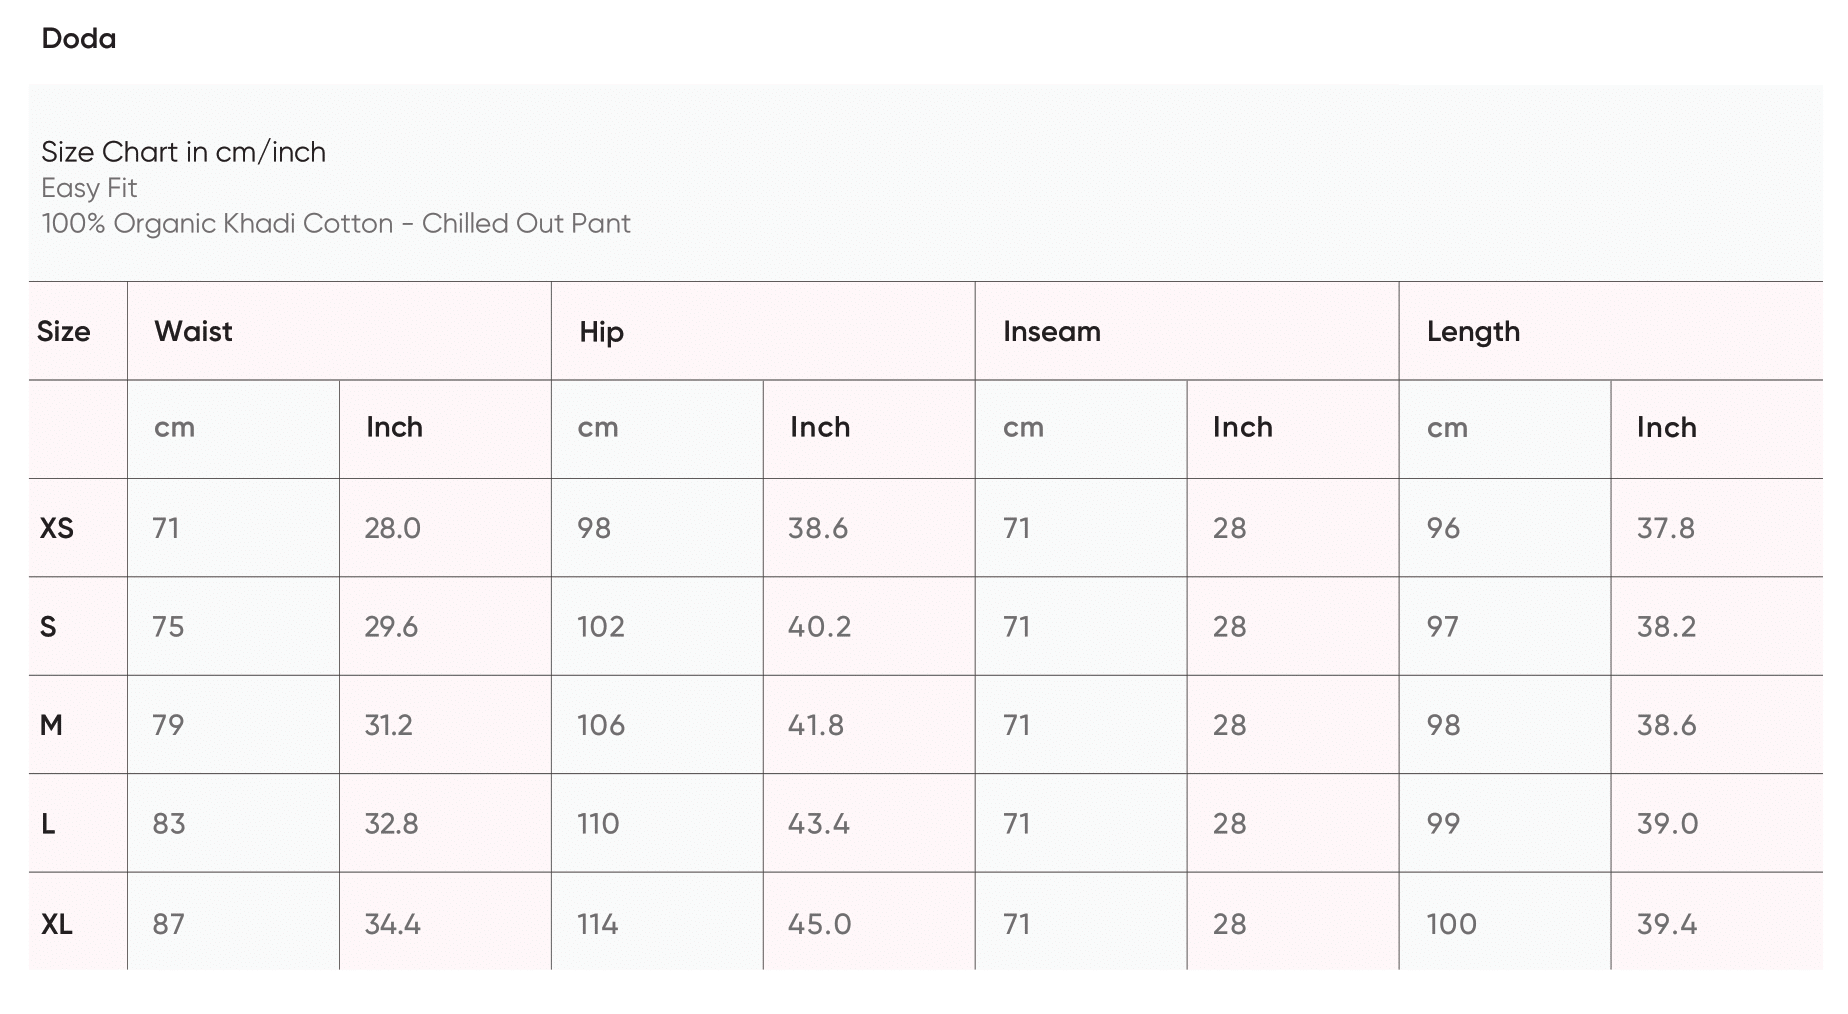
Task: Click the 'Size Chart in cm/inch' heading
Action: (x=183, y=152)
